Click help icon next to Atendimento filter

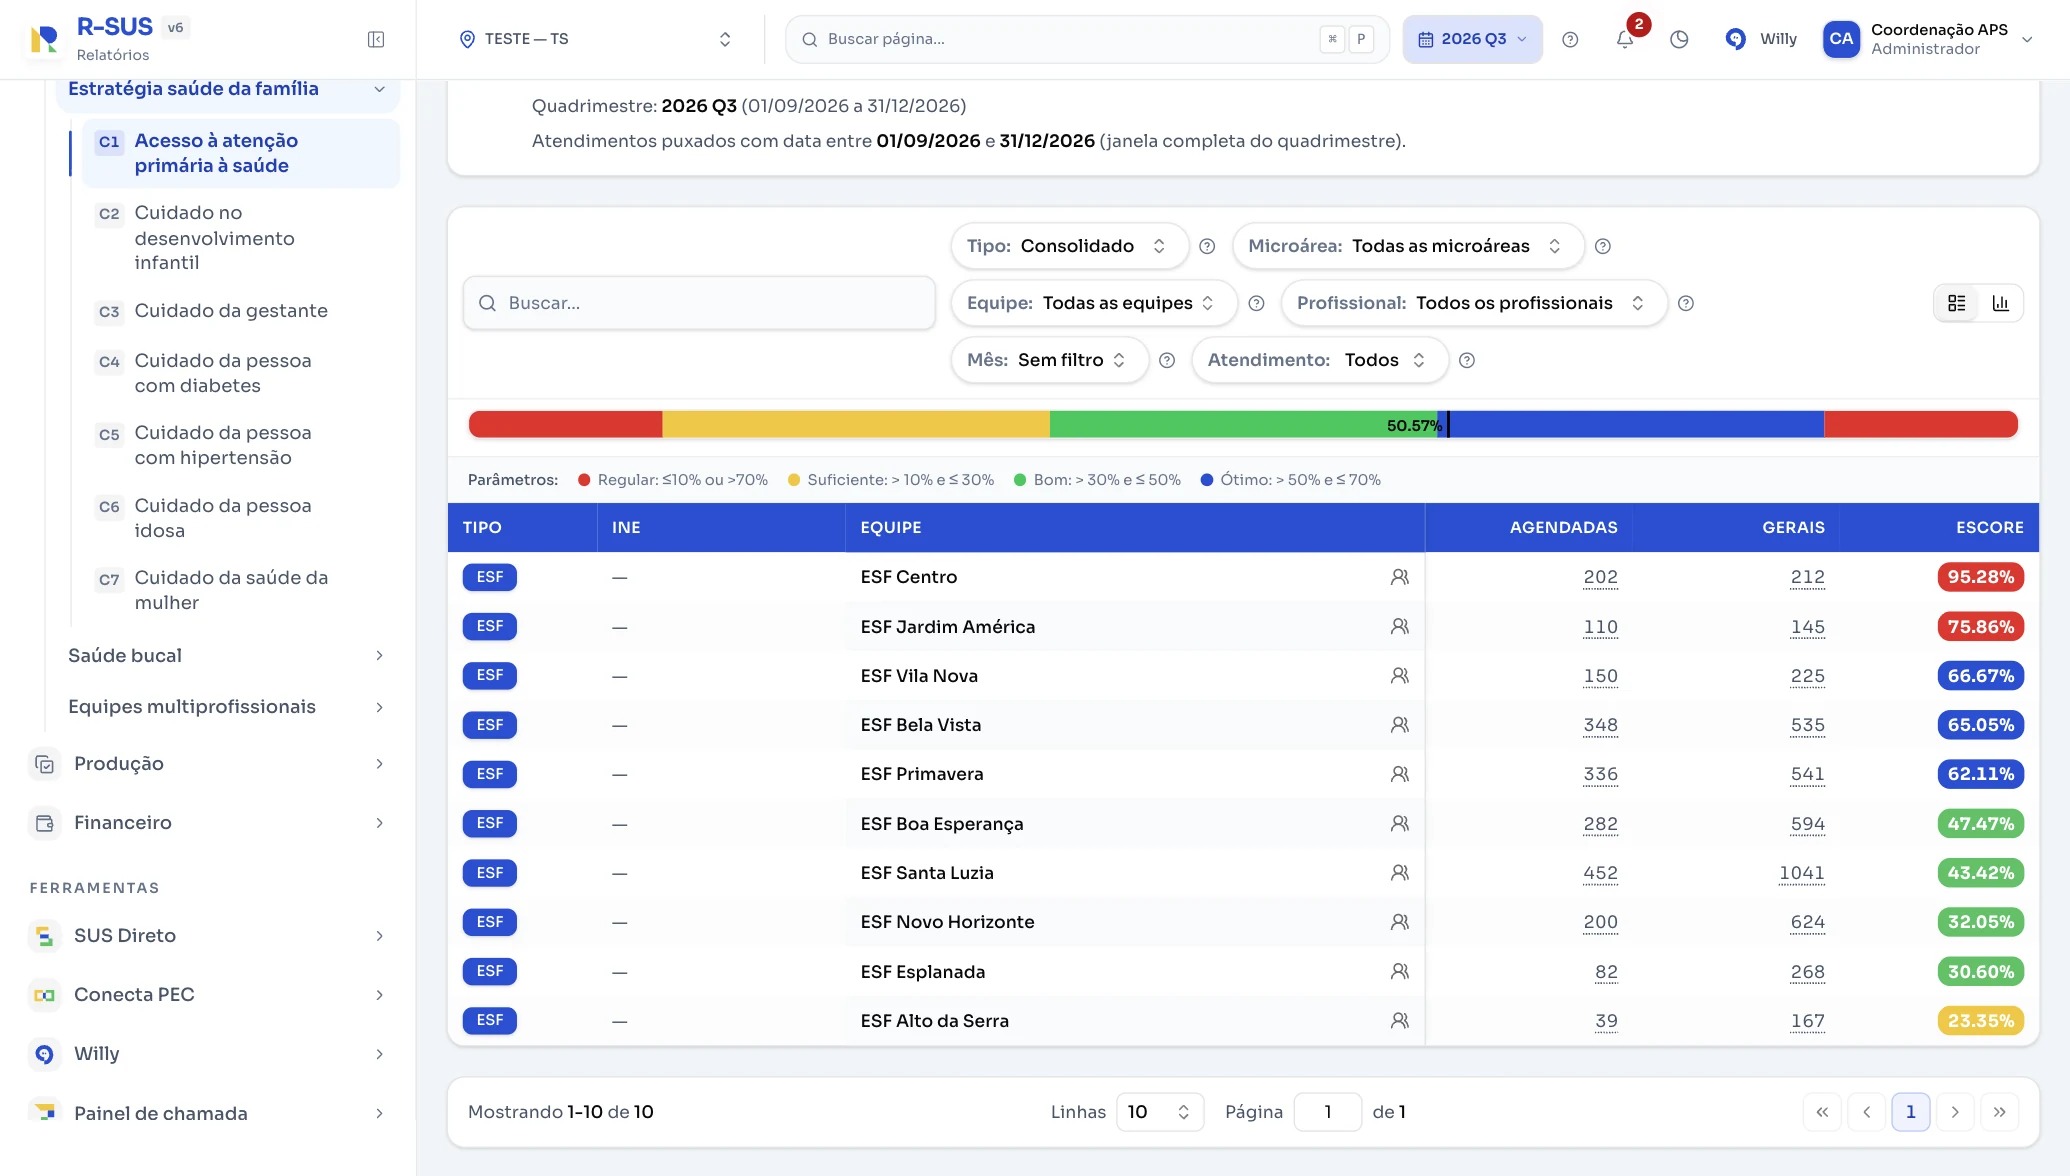point(1467,360)
